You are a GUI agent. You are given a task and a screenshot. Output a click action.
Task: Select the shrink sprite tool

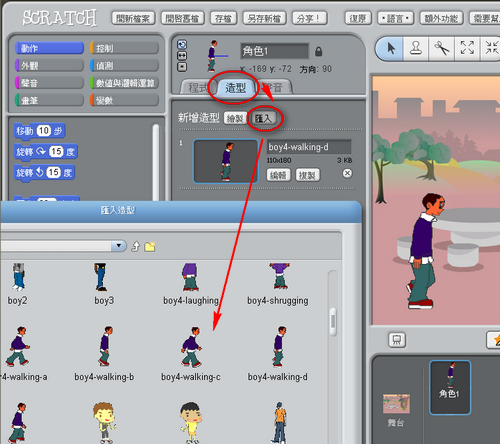[491, 48]
